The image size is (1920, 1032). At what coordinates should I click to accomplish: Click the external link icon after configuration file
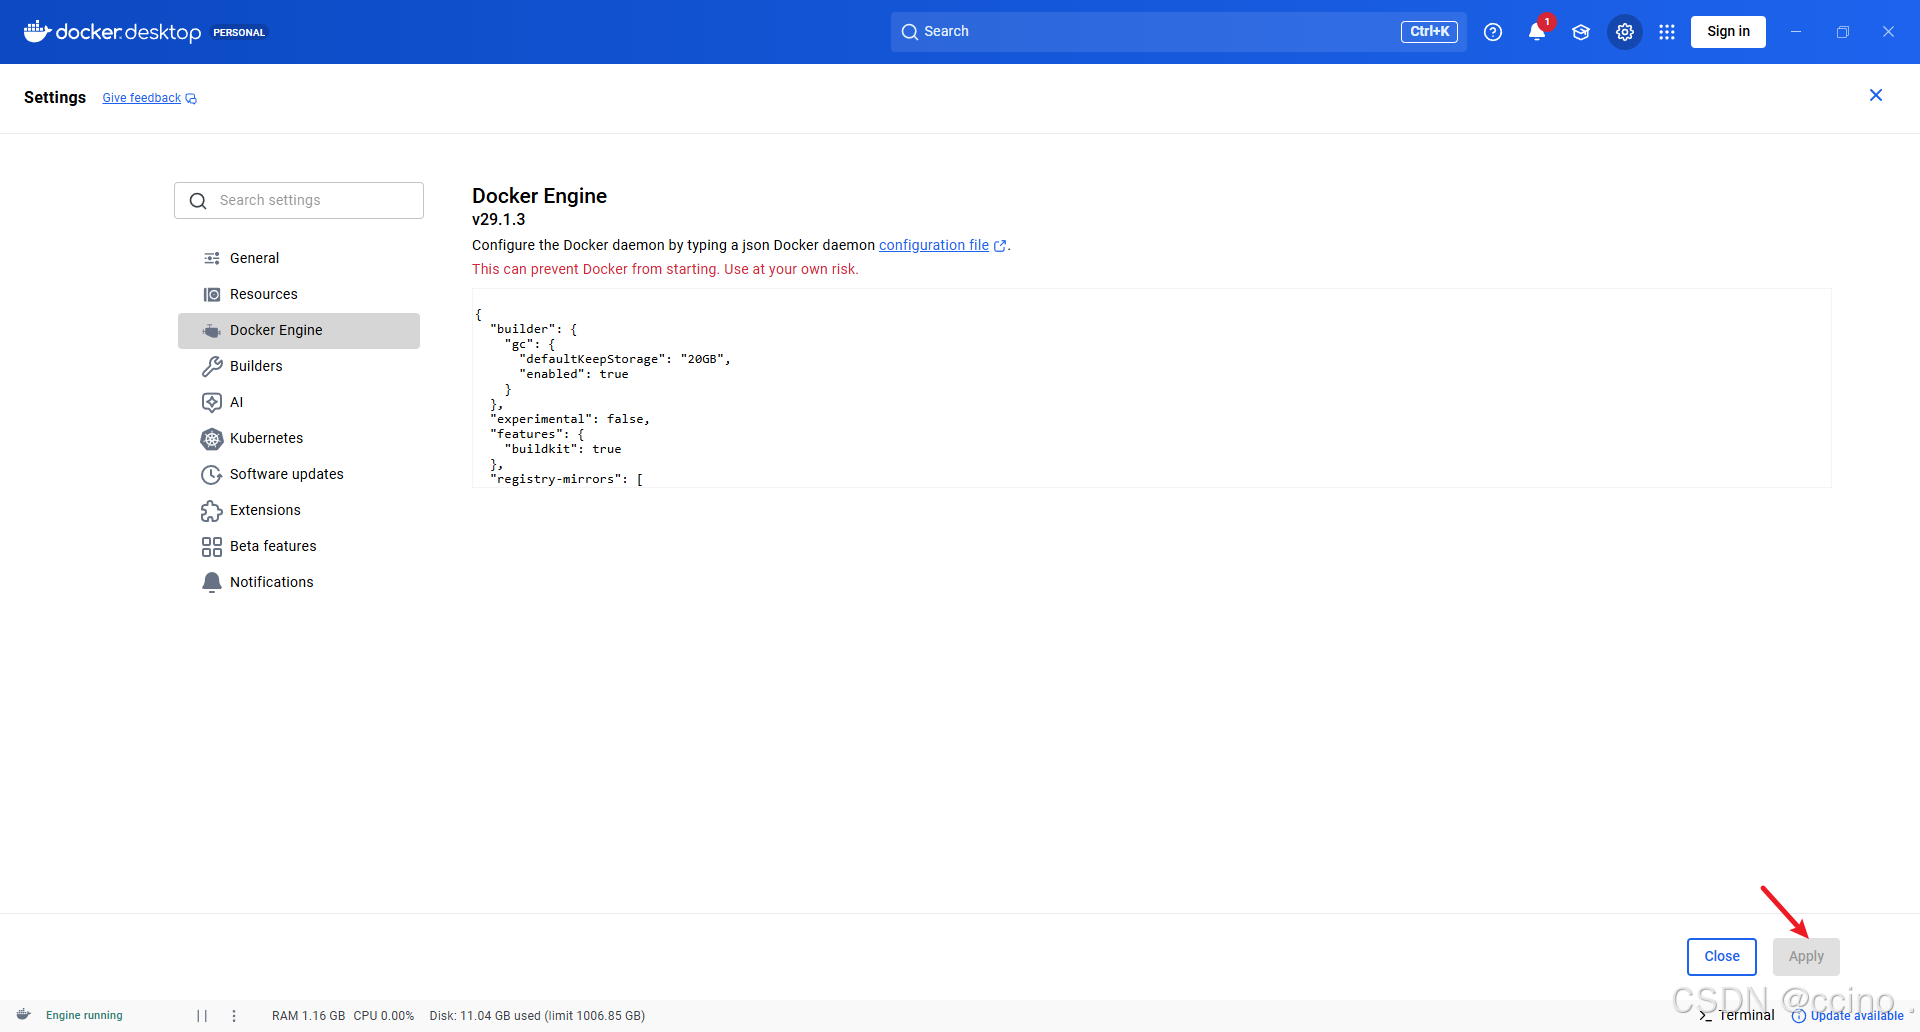[x=1000, y=246]
